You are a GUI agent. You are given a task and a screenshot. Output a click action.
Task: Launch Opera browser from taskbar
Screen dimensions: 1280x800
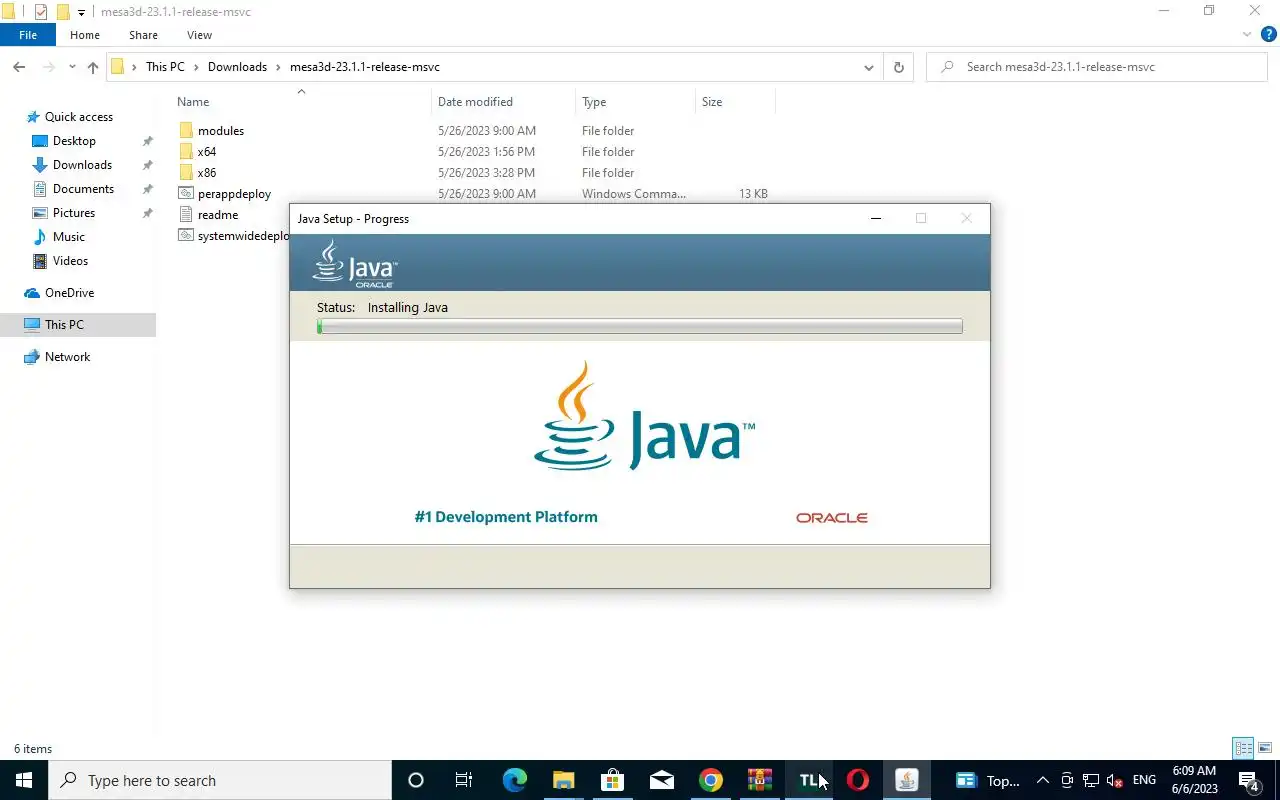[858, 780]
